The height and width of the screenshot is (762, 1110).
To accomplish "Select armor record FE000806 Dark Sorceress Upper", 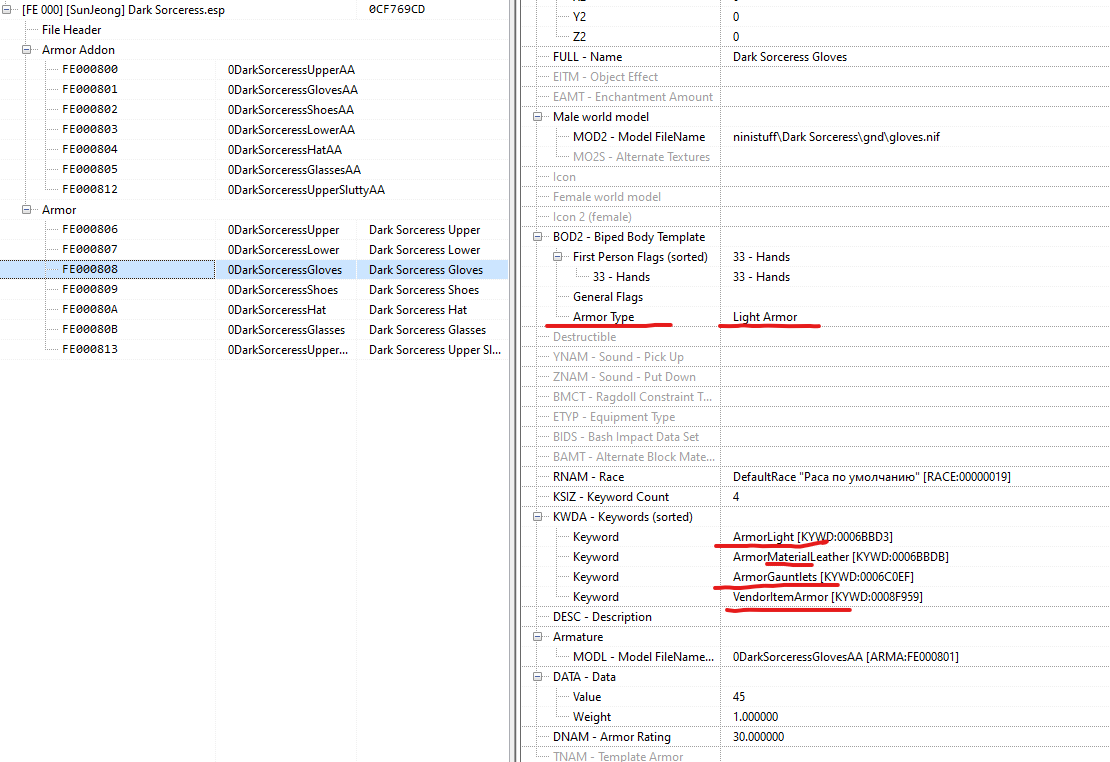I will 253,229.
